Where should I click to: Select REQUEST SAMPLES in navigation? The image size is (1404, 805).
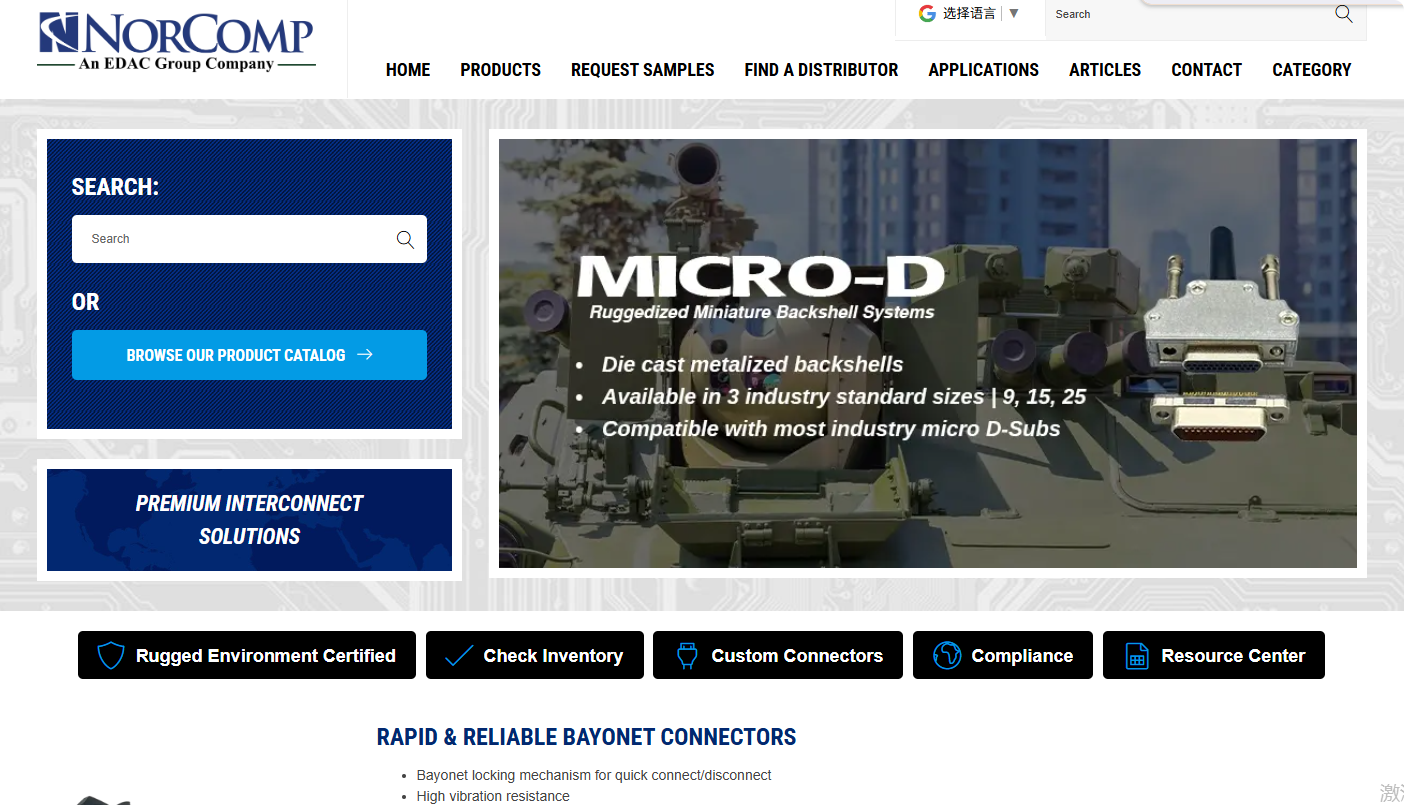[642, 70]
